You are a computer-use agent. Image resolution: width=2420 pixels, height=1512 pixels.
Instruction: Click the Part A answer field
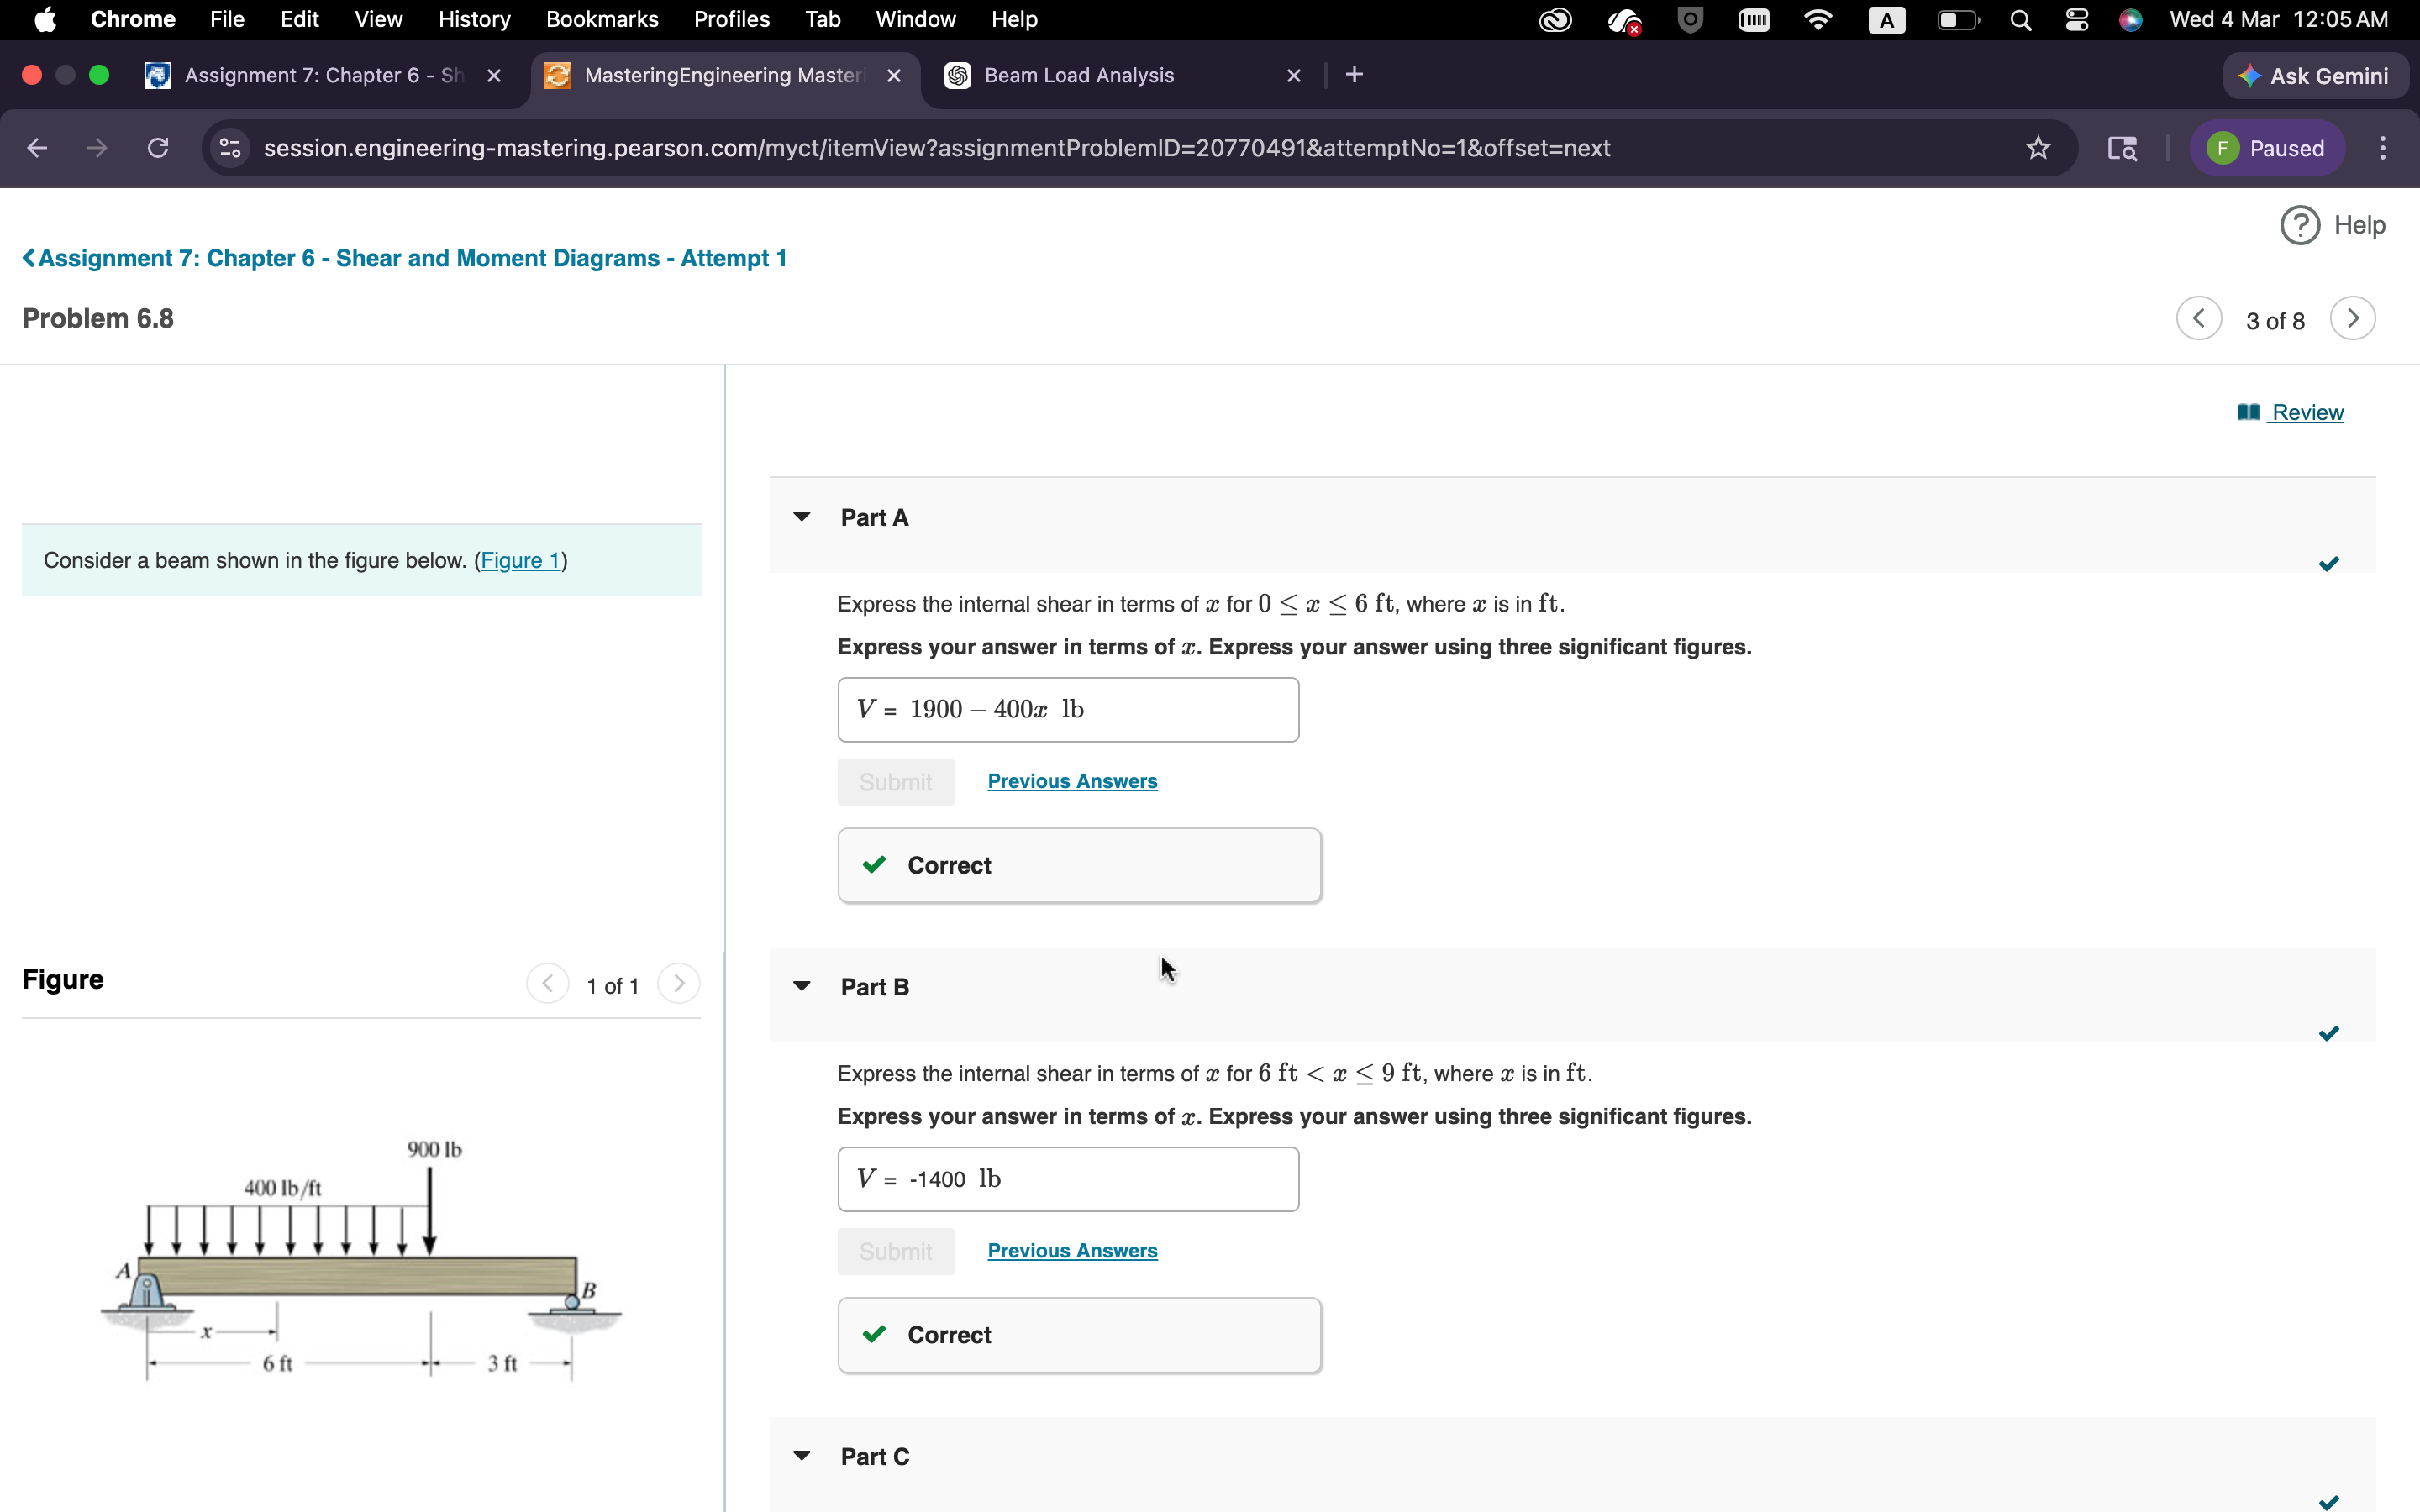[1068, 710]
